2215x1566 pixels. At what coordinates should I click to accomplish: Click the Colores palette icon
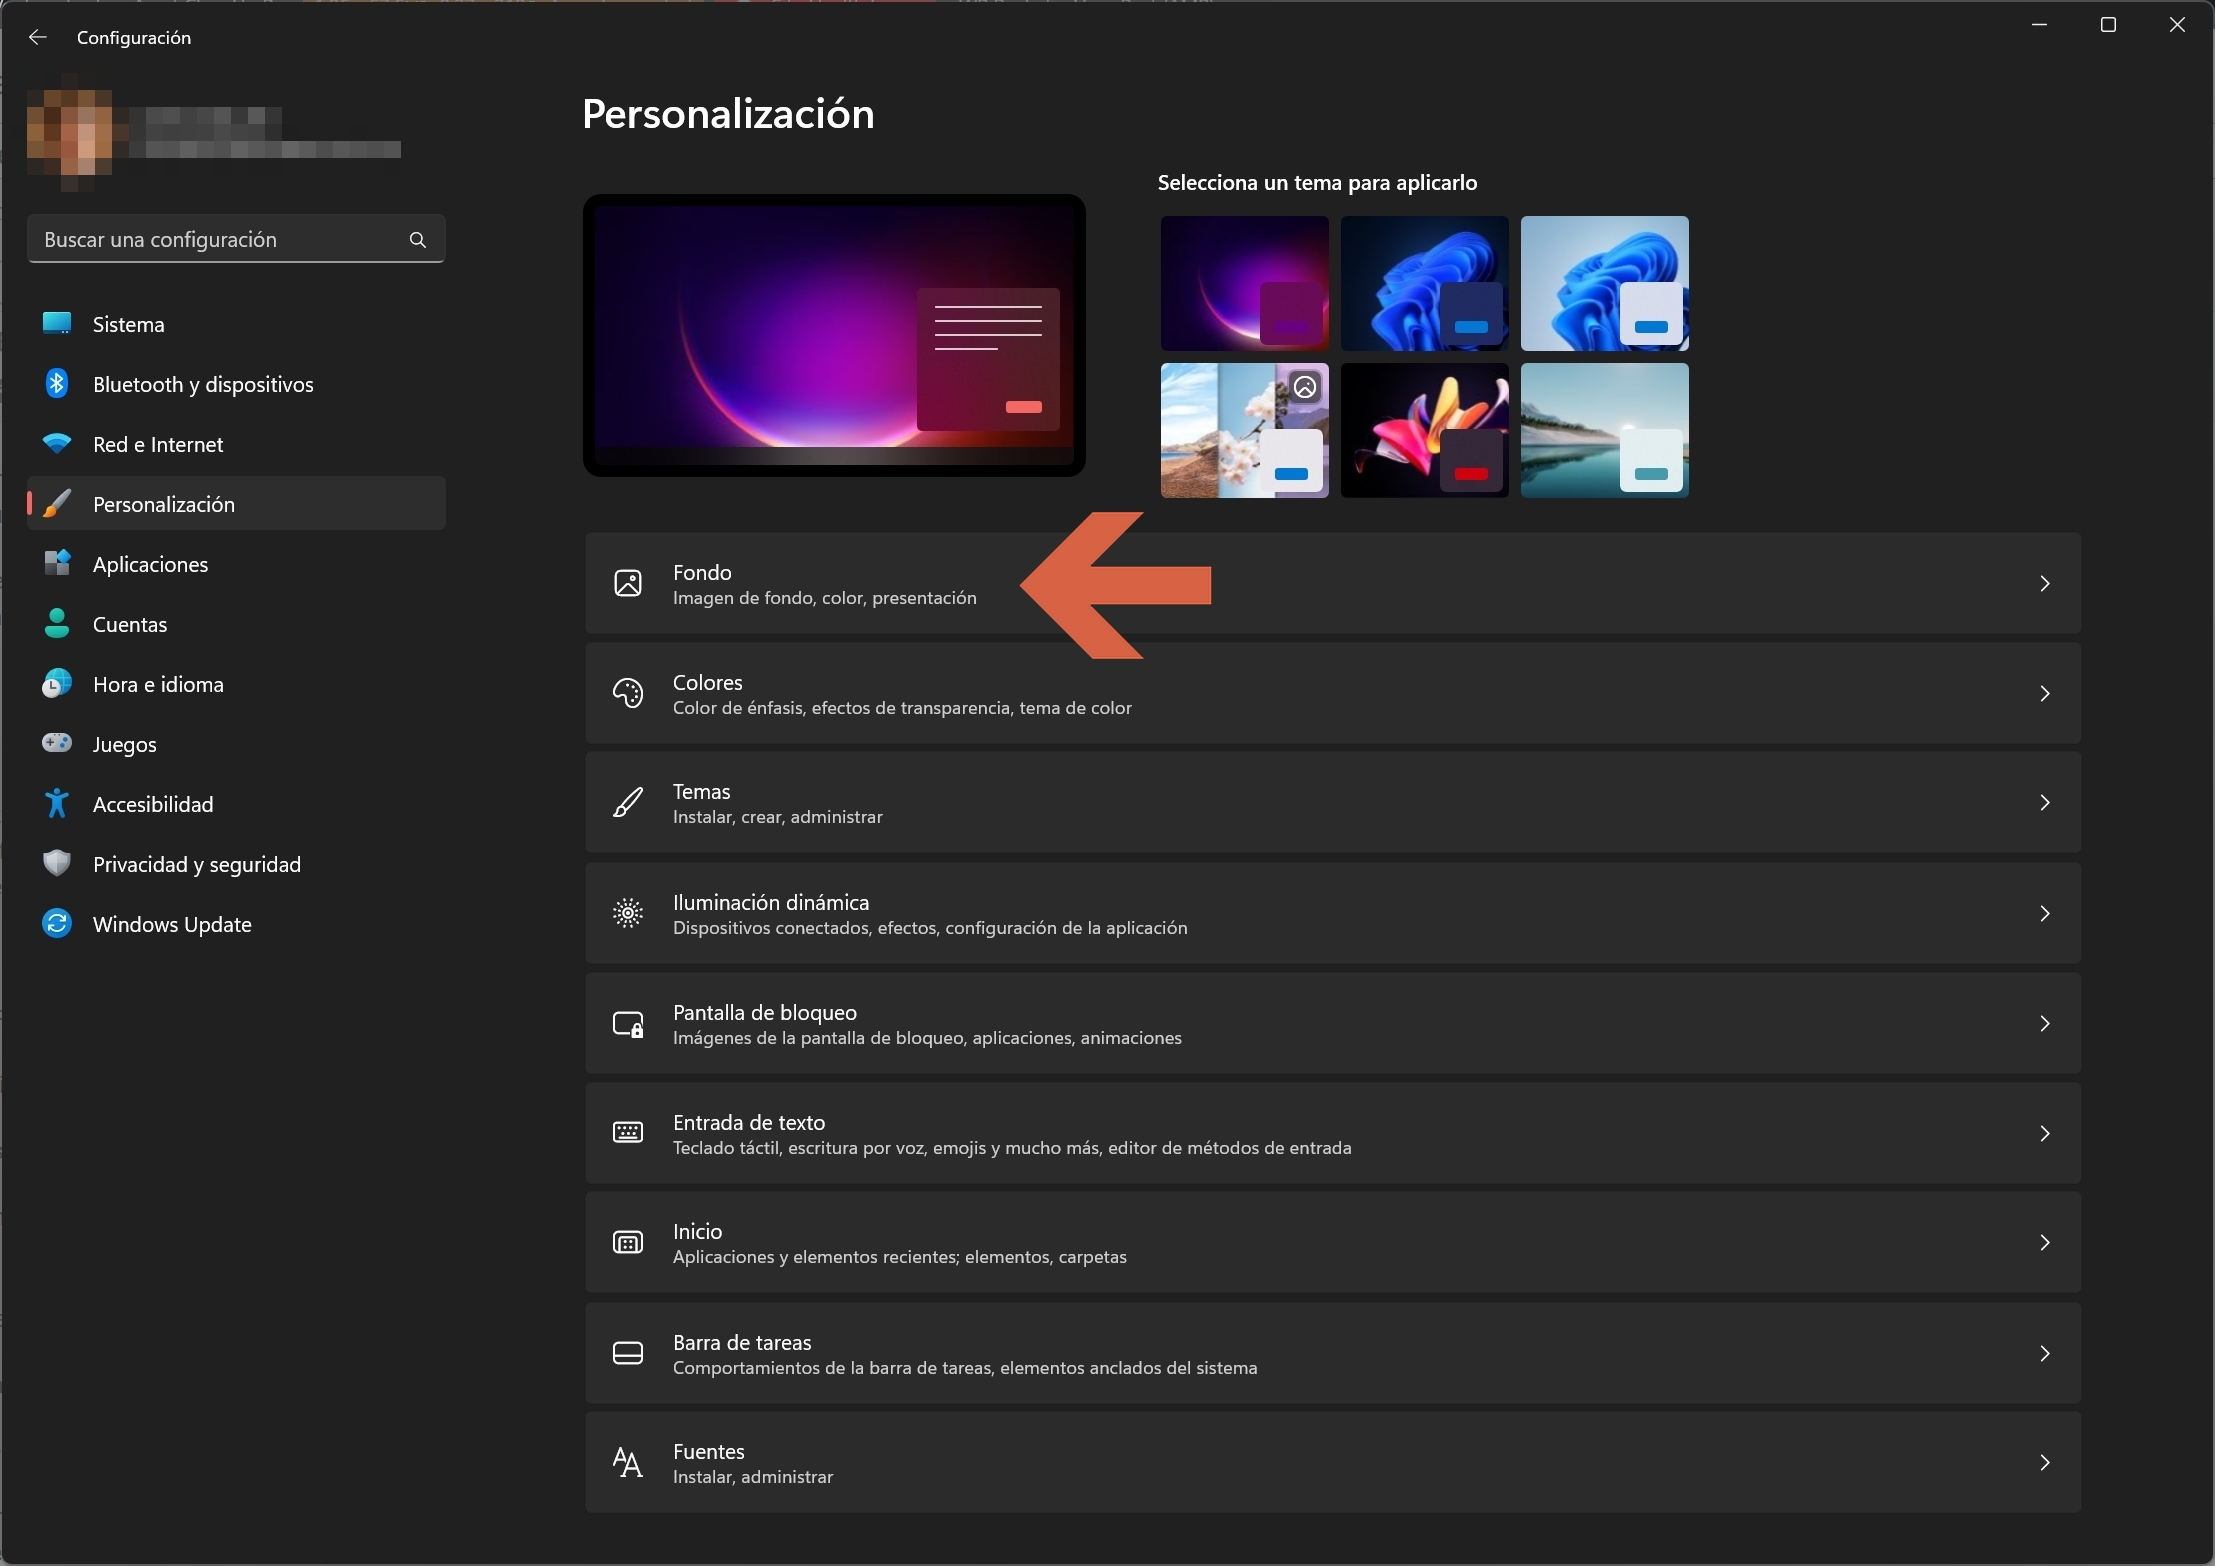click(628, 693)
